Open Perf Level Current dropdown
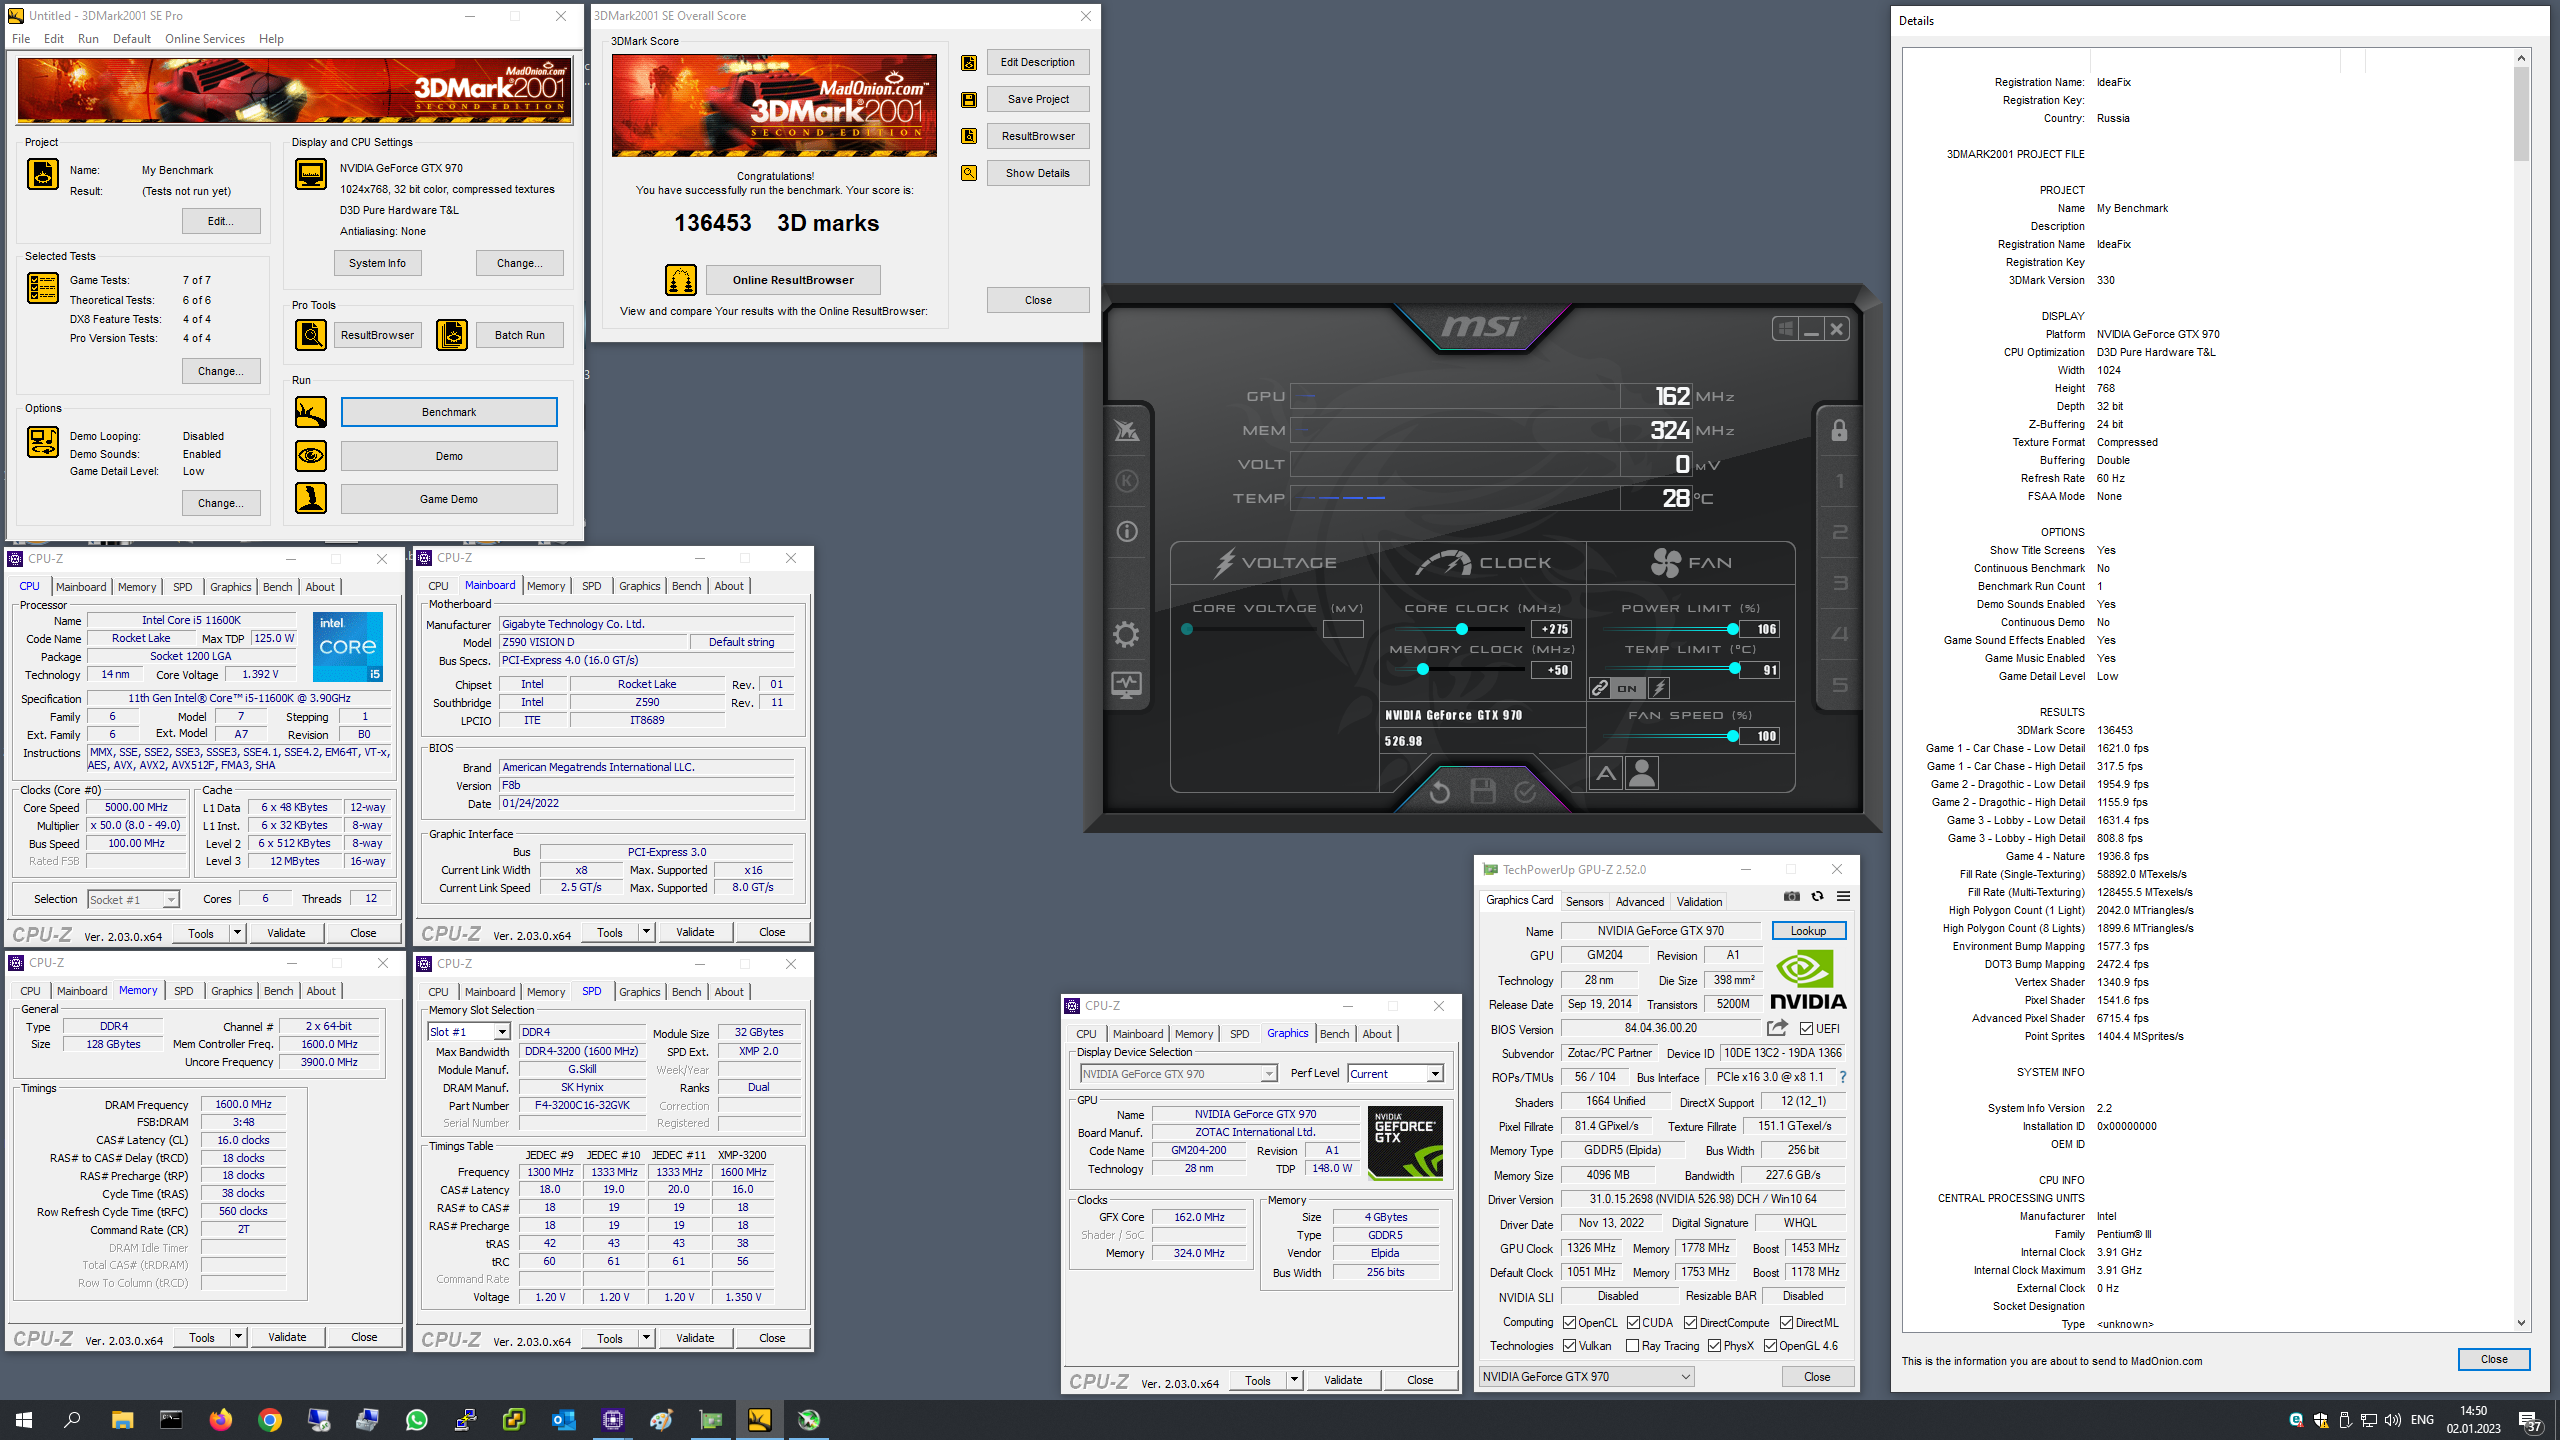2560x1440 pixels. tap(1395, 1073)
